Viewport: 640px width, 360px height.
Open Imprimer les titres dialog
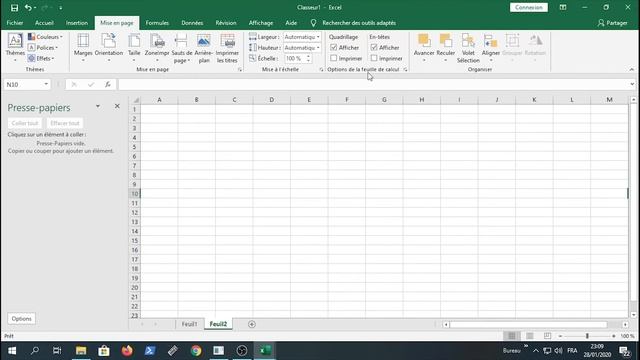[x=227, y=47]
